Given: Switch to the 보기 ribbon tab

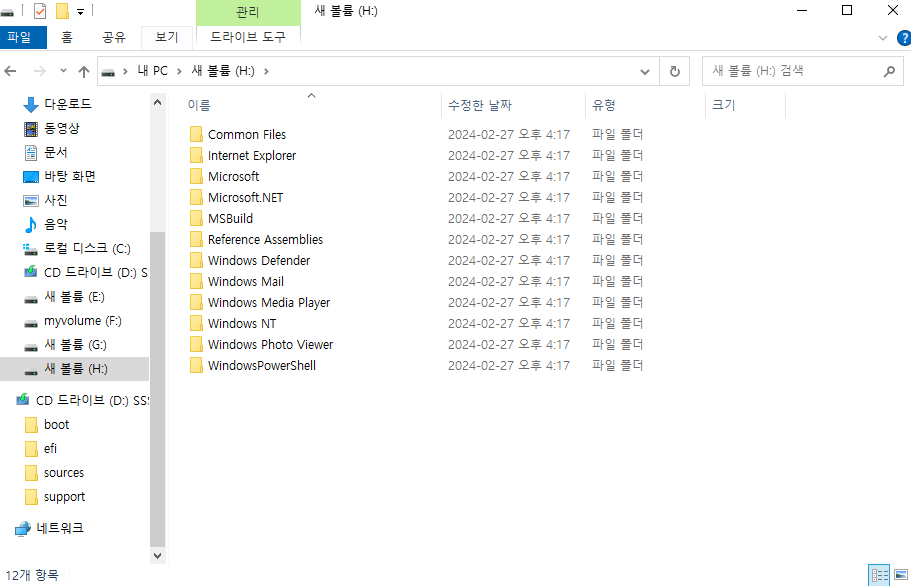Looking at the screenshot, I should (167, 37).
